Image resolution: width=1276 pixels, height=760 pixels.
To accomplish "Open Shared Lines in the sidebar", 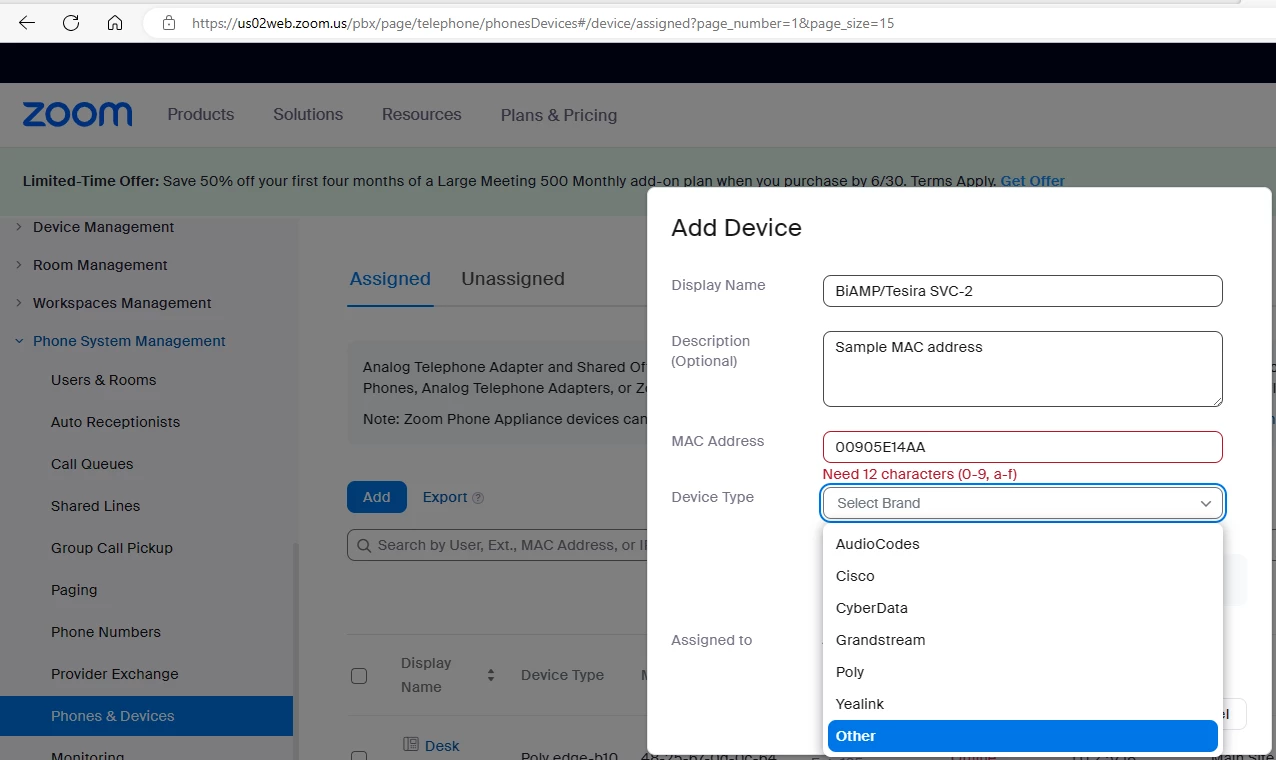I will point(96,506).
